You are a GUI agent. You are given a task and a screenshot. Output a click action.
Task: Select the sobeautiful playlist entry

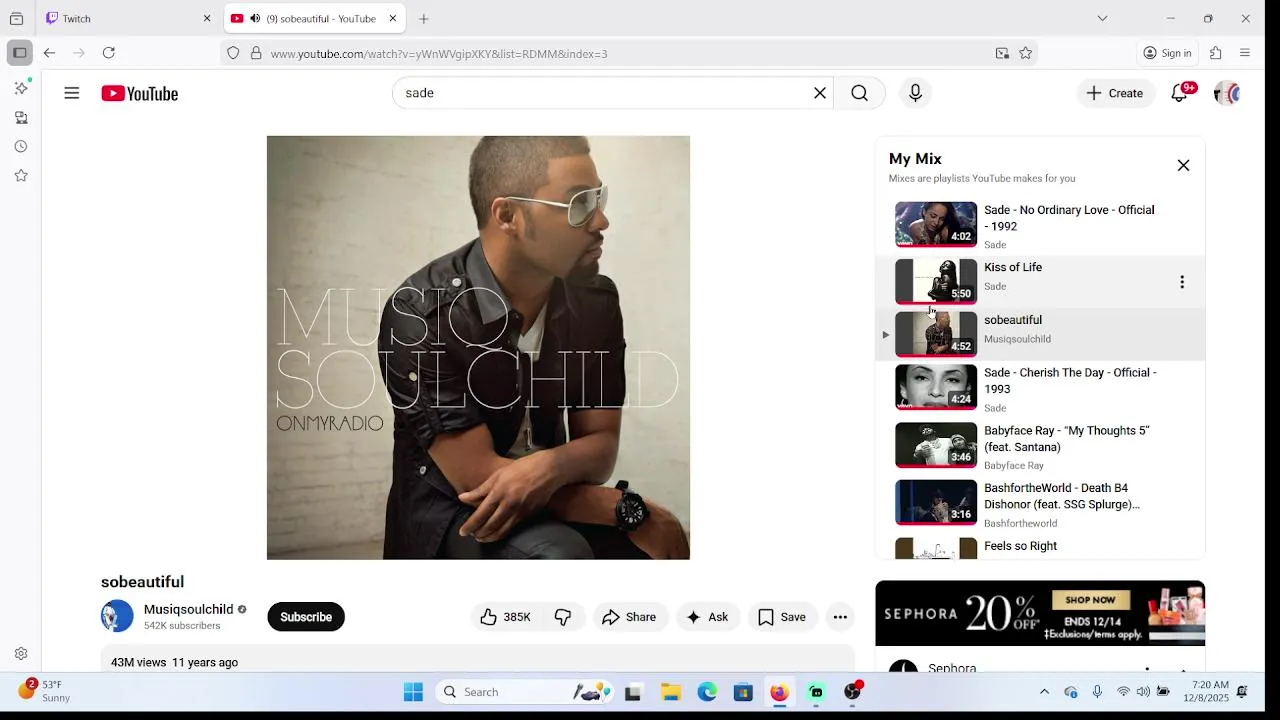(1040, 334)
